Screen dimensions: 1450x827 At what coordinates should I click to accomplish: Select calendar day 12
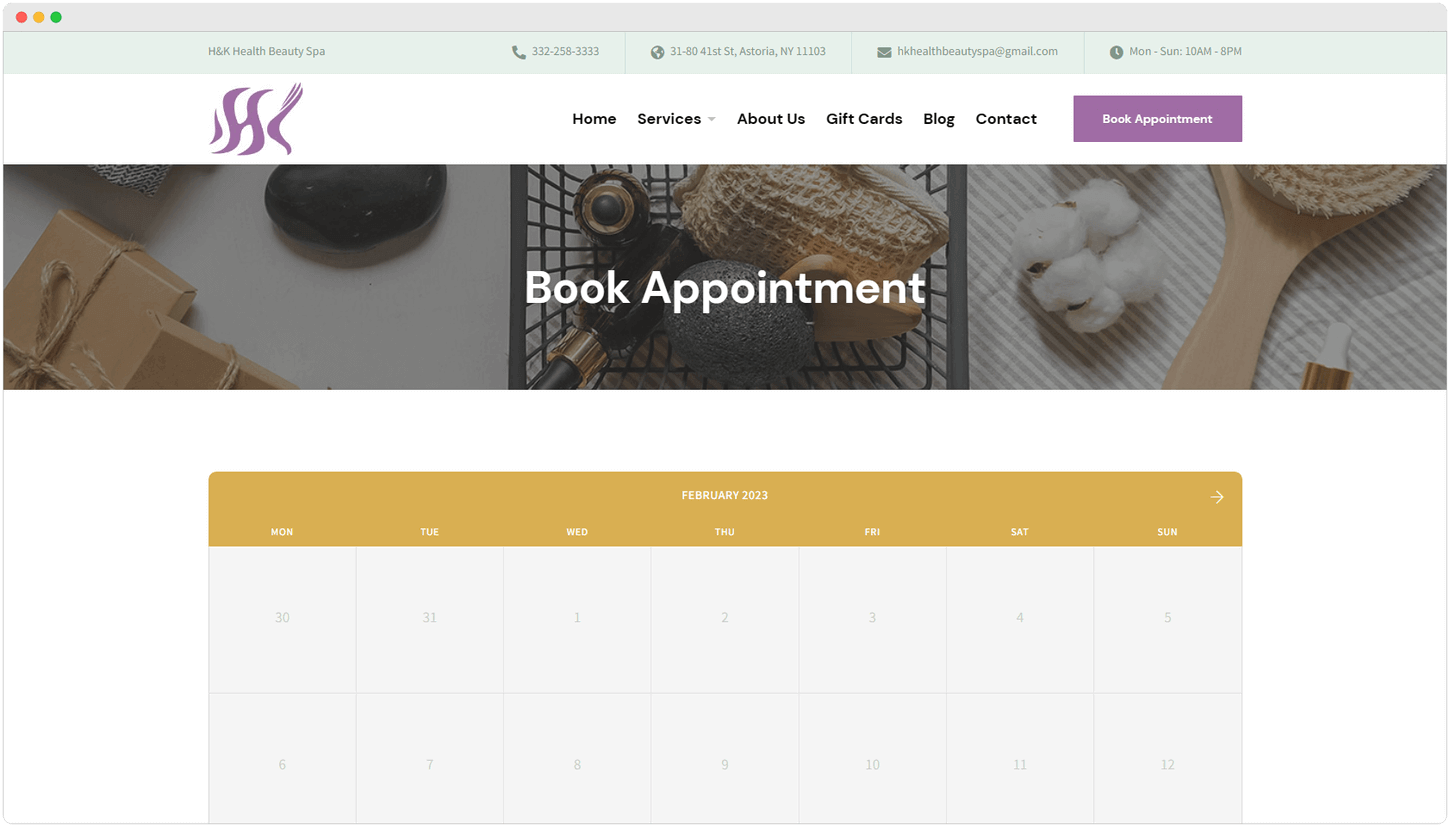click(1167, 759)
